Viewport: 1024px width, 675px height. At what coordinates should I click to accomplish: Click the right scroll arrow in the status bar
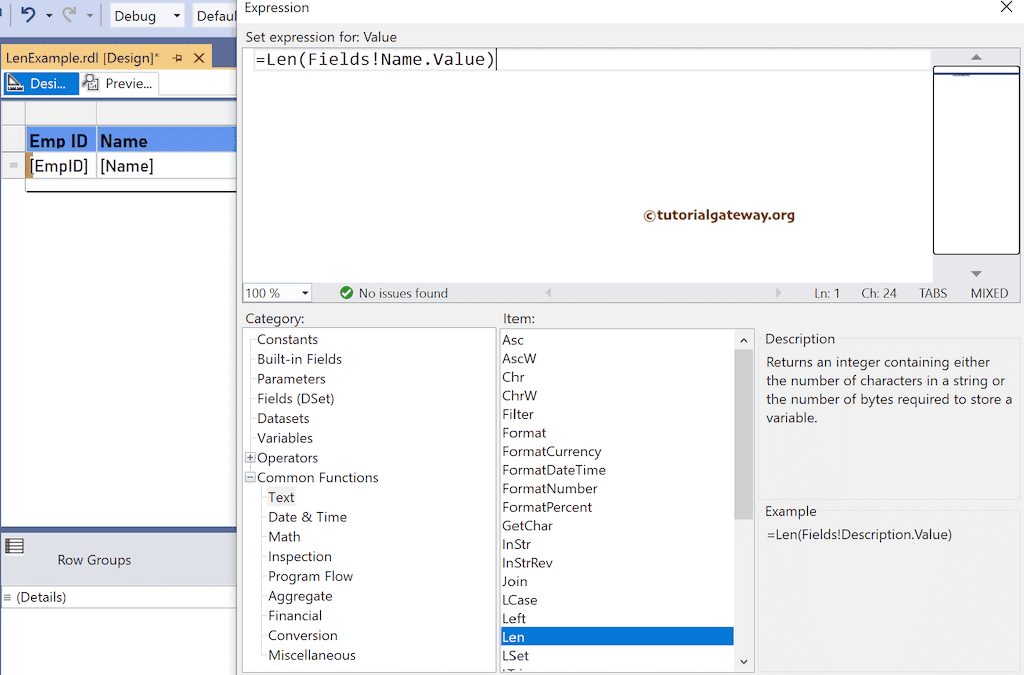pos(779,293)
